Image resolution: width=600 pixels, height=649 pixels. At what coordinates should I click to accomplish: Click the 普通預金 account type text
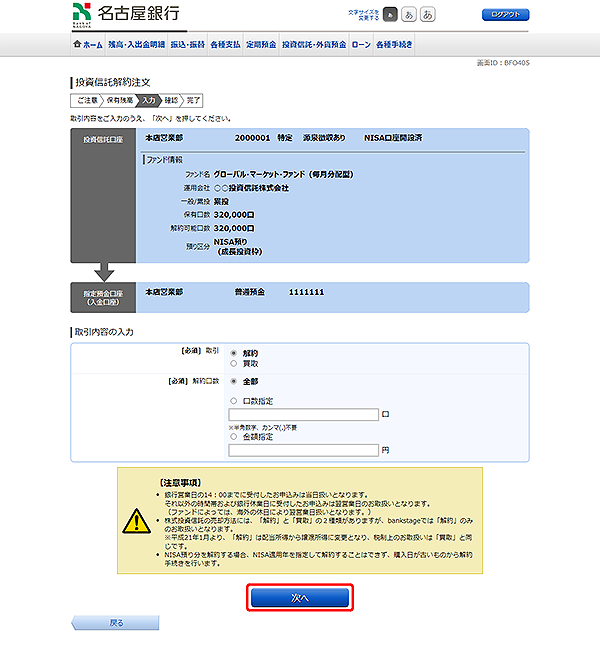click(250, 292)
